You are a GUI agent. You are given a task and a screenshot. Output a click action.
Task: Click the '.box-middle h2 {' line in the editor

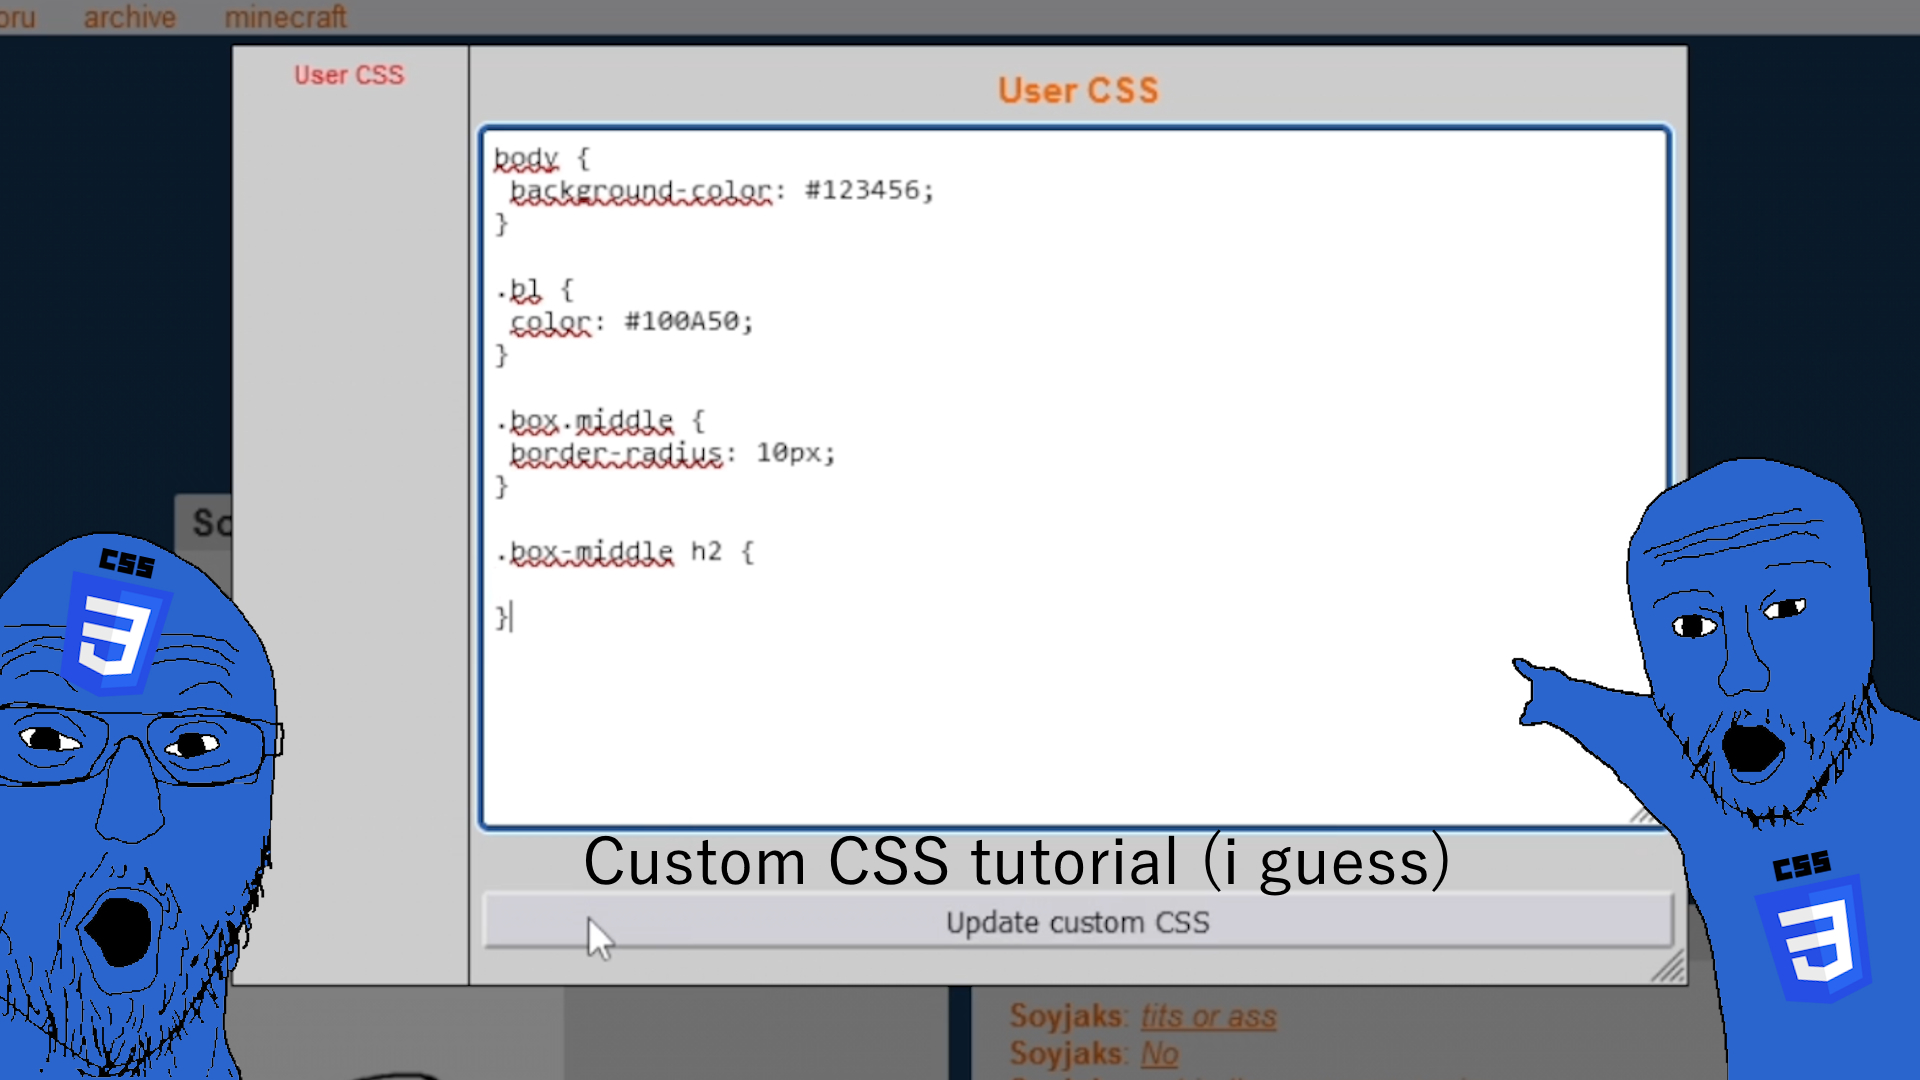tap(625, 552)
